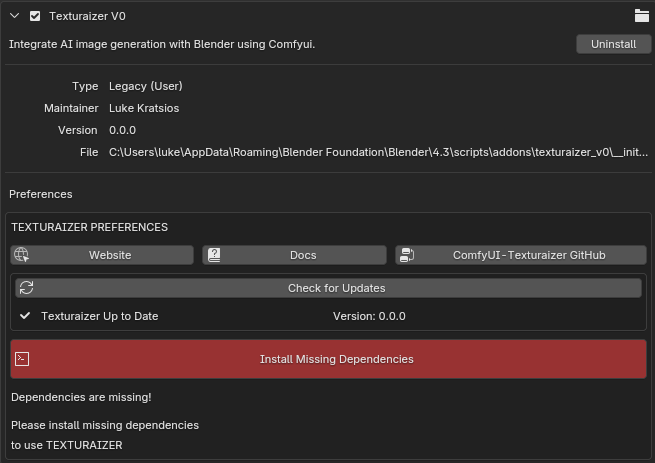Click the maintainer name Luke Kratsios

click(x=144, y=108)
